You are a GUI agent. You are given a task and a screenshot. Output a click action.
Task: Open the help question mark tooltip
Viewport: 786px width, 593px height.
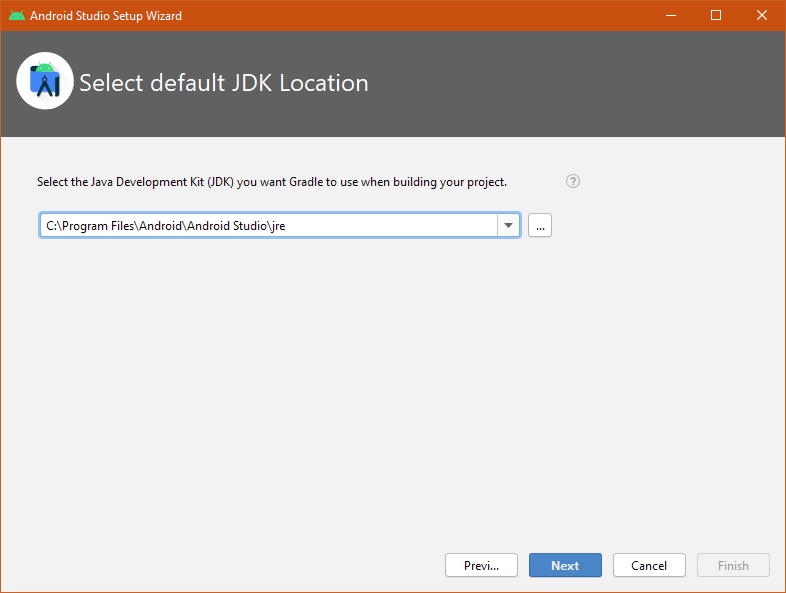573,181
